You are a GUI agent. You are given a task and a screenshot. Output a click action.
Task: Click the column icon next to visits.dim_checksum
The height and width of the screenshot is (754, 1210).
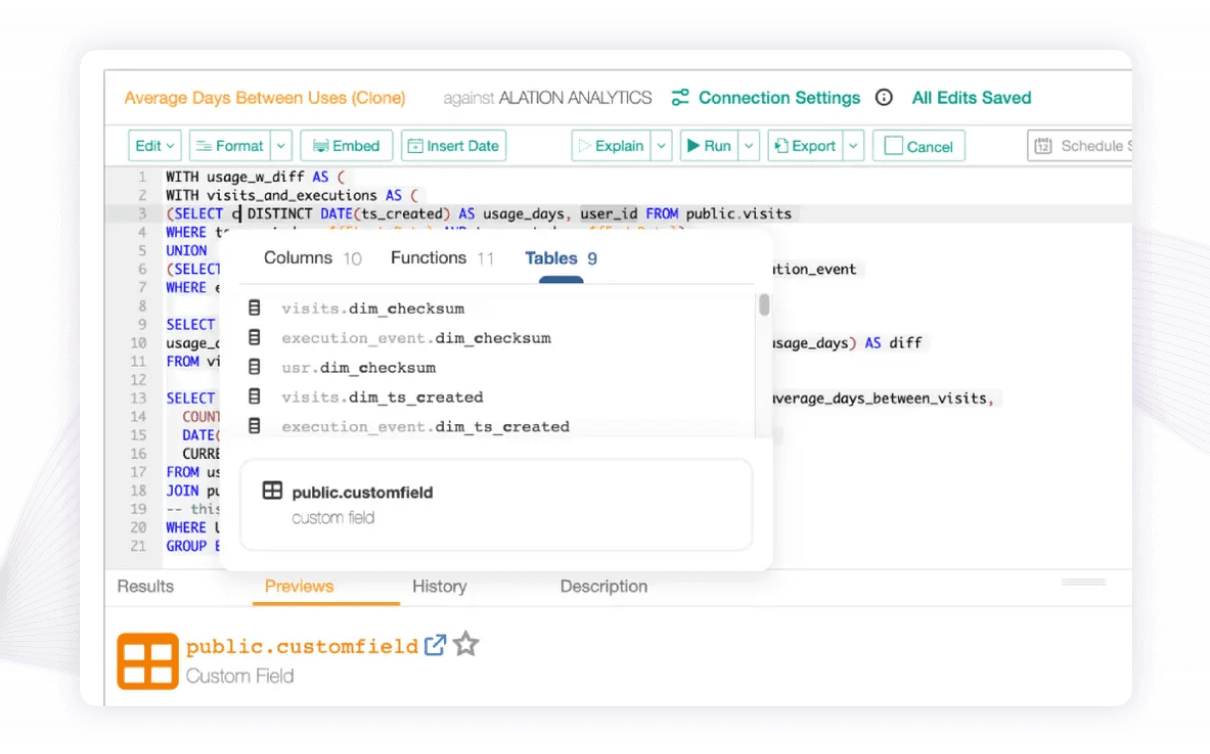pyautogui.click(x=253, y=308)
